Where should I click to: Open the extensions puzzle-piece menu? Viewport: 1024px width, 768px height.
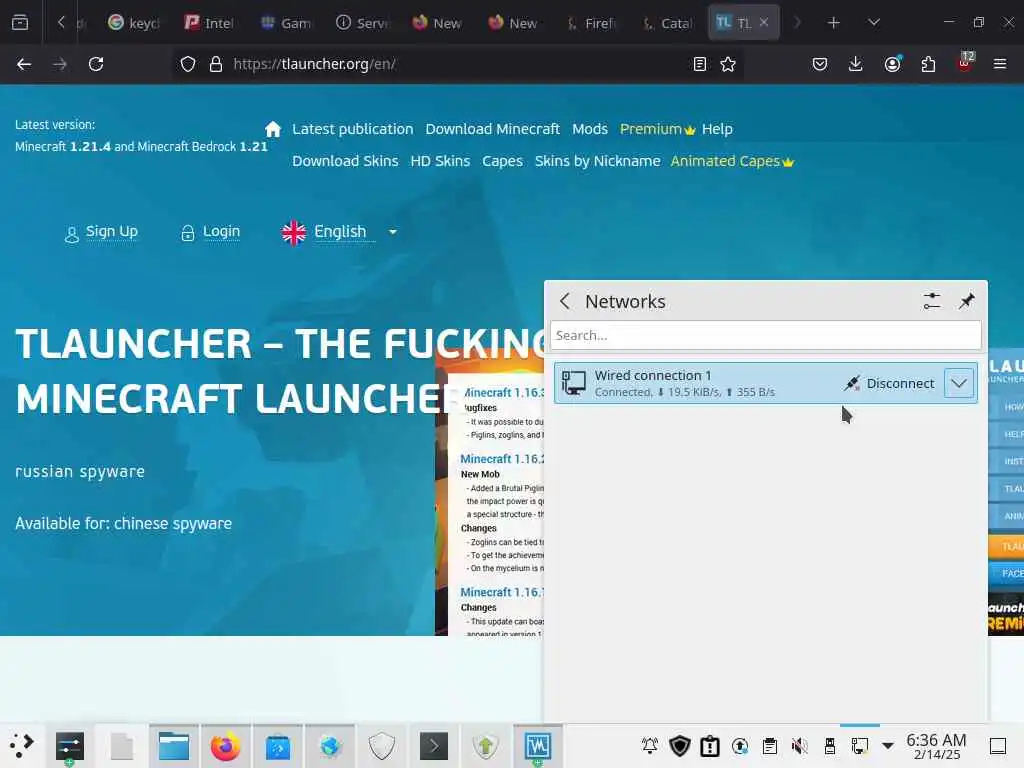[928, 64]
